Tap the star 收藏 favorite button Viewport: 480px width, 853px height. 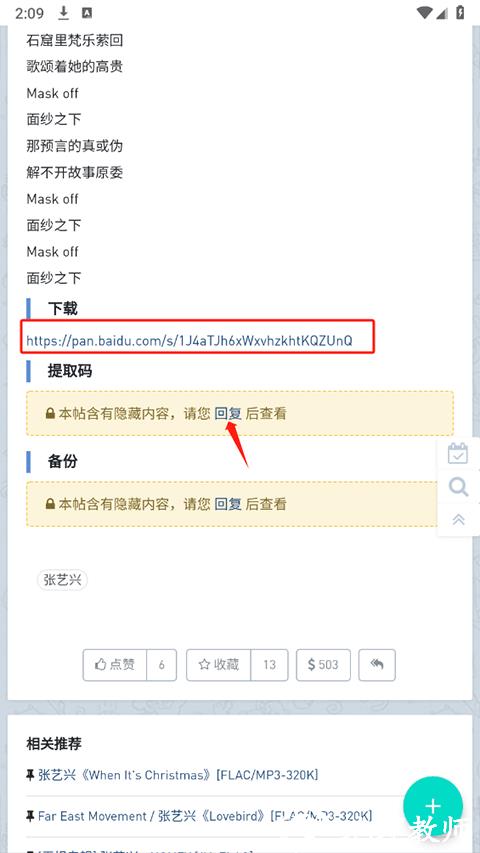tap(219, 665)
